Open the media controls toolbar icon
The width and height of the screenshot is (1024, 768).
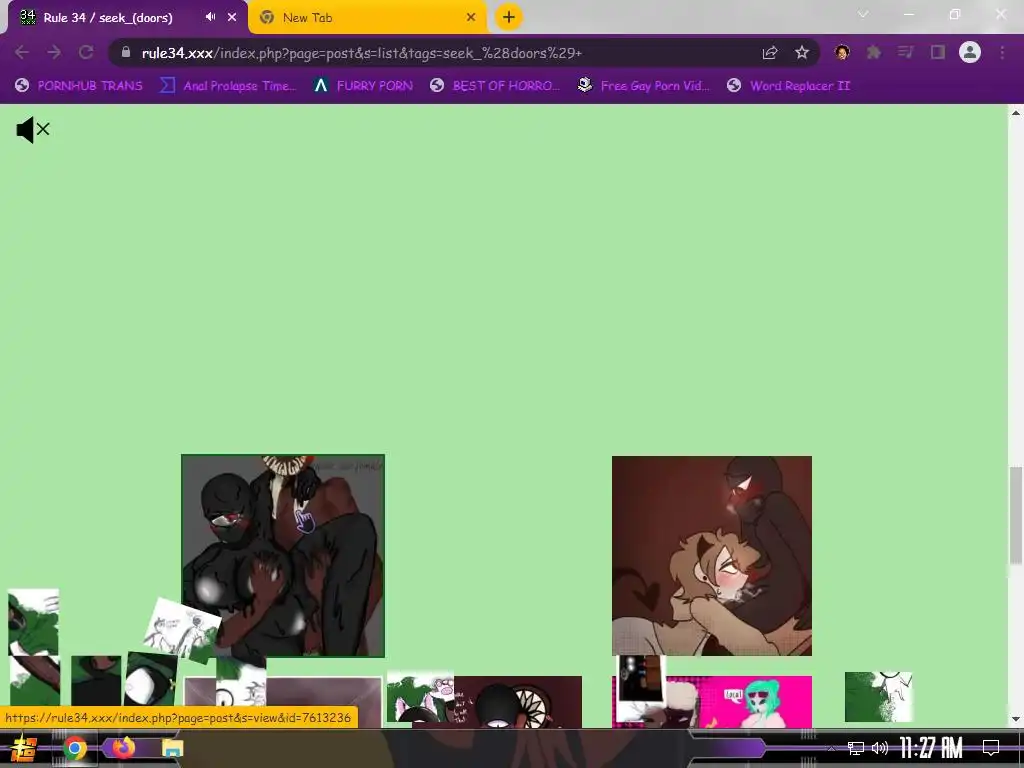tap(906, 52)
